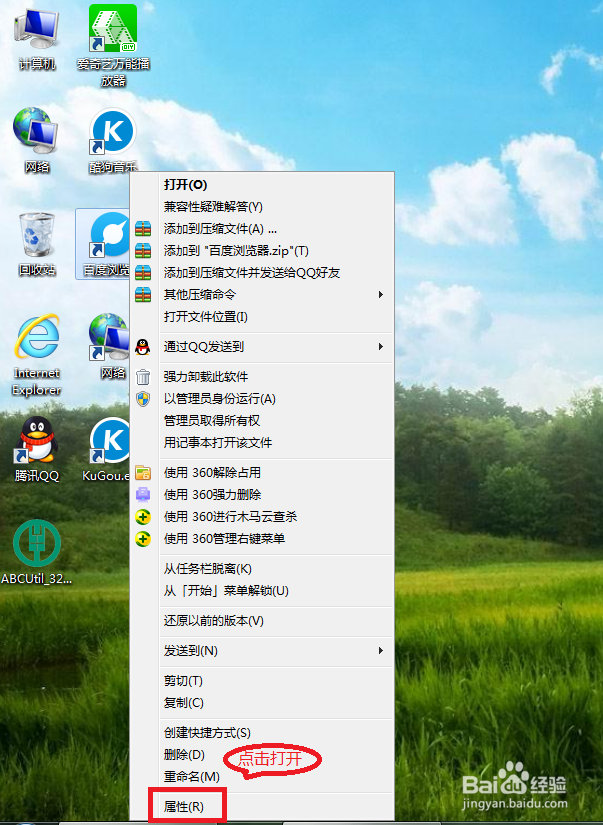603x825 pixels.
Task: Expand the 其他压缩命令 submenu arrow
Action: (381, 295)
